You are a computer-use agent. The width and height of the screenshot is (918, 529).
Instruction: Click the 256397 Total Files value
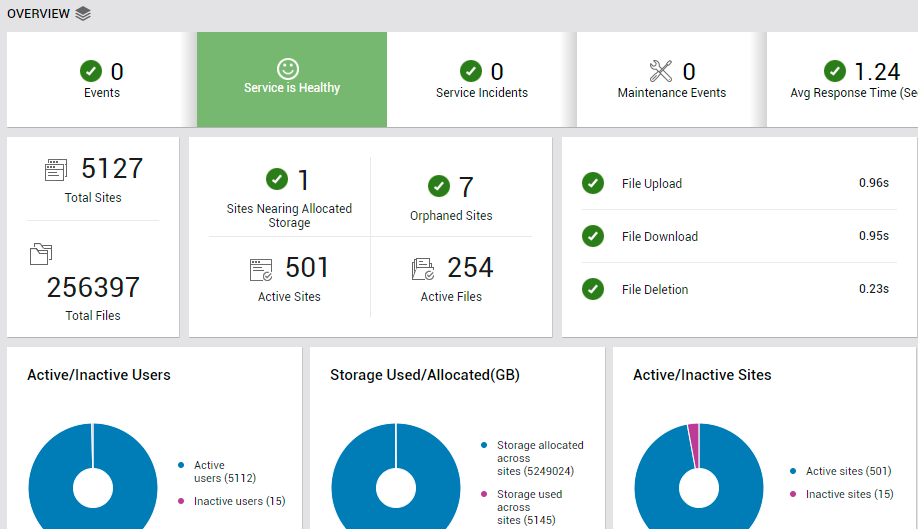coord(93,287)
